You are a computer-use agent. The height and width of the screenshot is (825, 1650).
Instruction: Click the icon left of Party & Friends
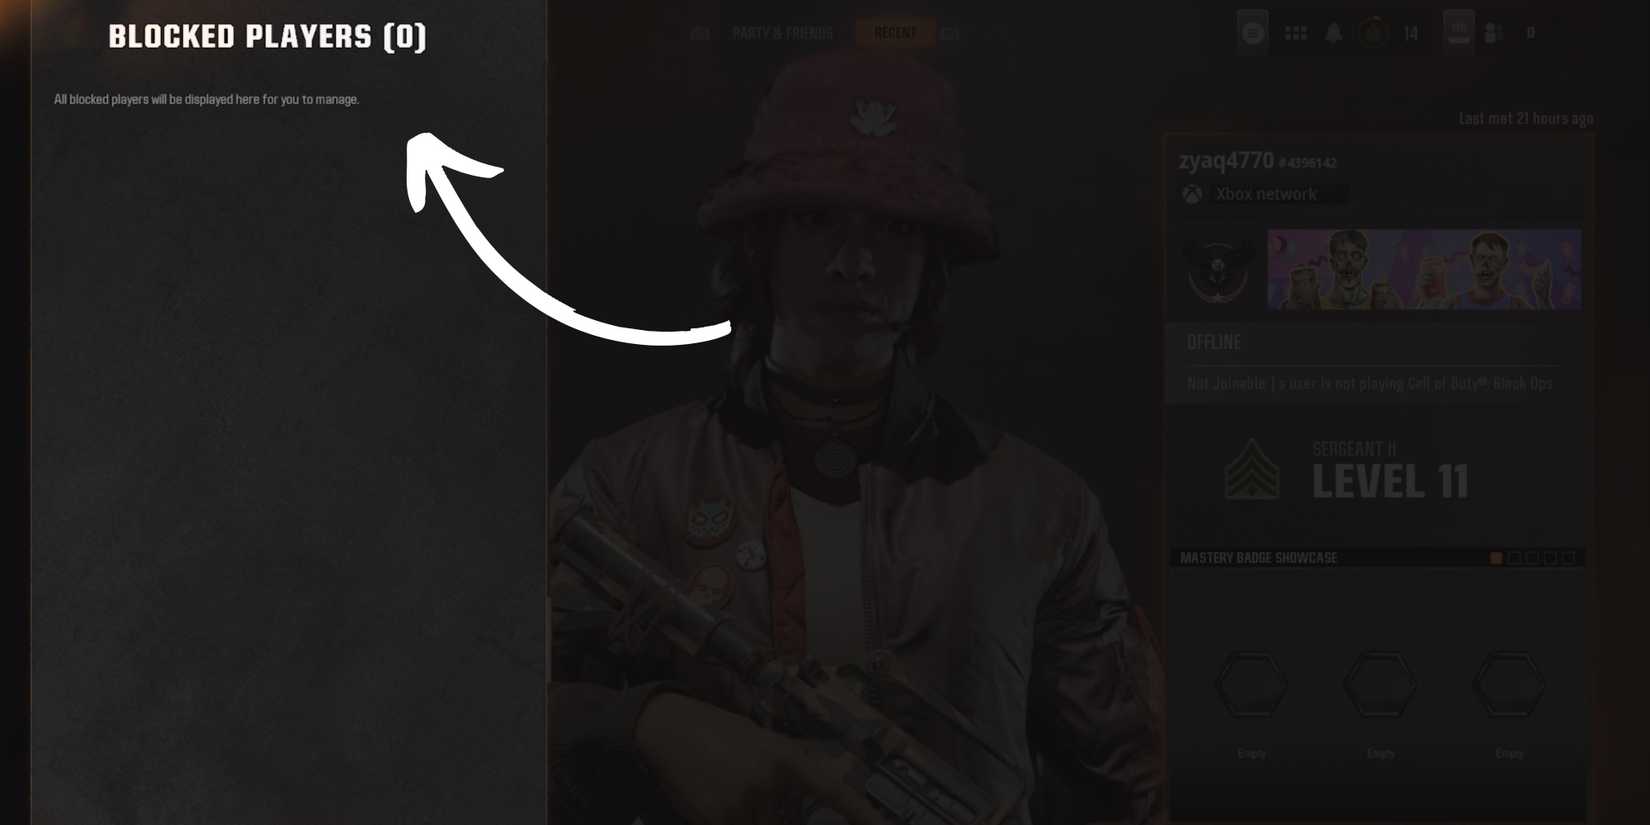[700, 33]
